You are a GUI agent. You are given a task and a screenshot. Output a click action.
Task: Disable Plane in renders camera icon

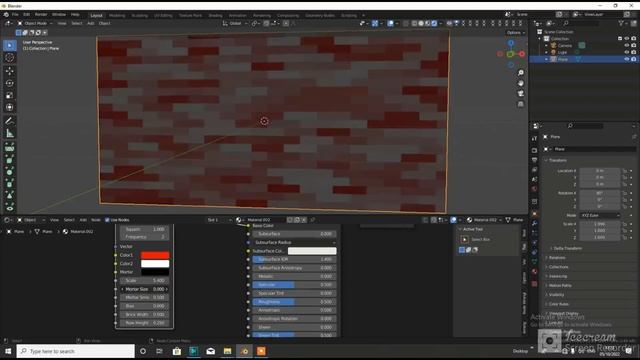click(633, 59)
